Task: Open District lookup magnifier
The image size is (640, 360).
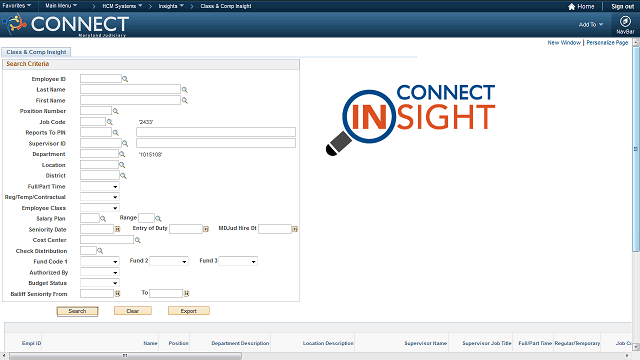Action: click(x=123, y=176)
